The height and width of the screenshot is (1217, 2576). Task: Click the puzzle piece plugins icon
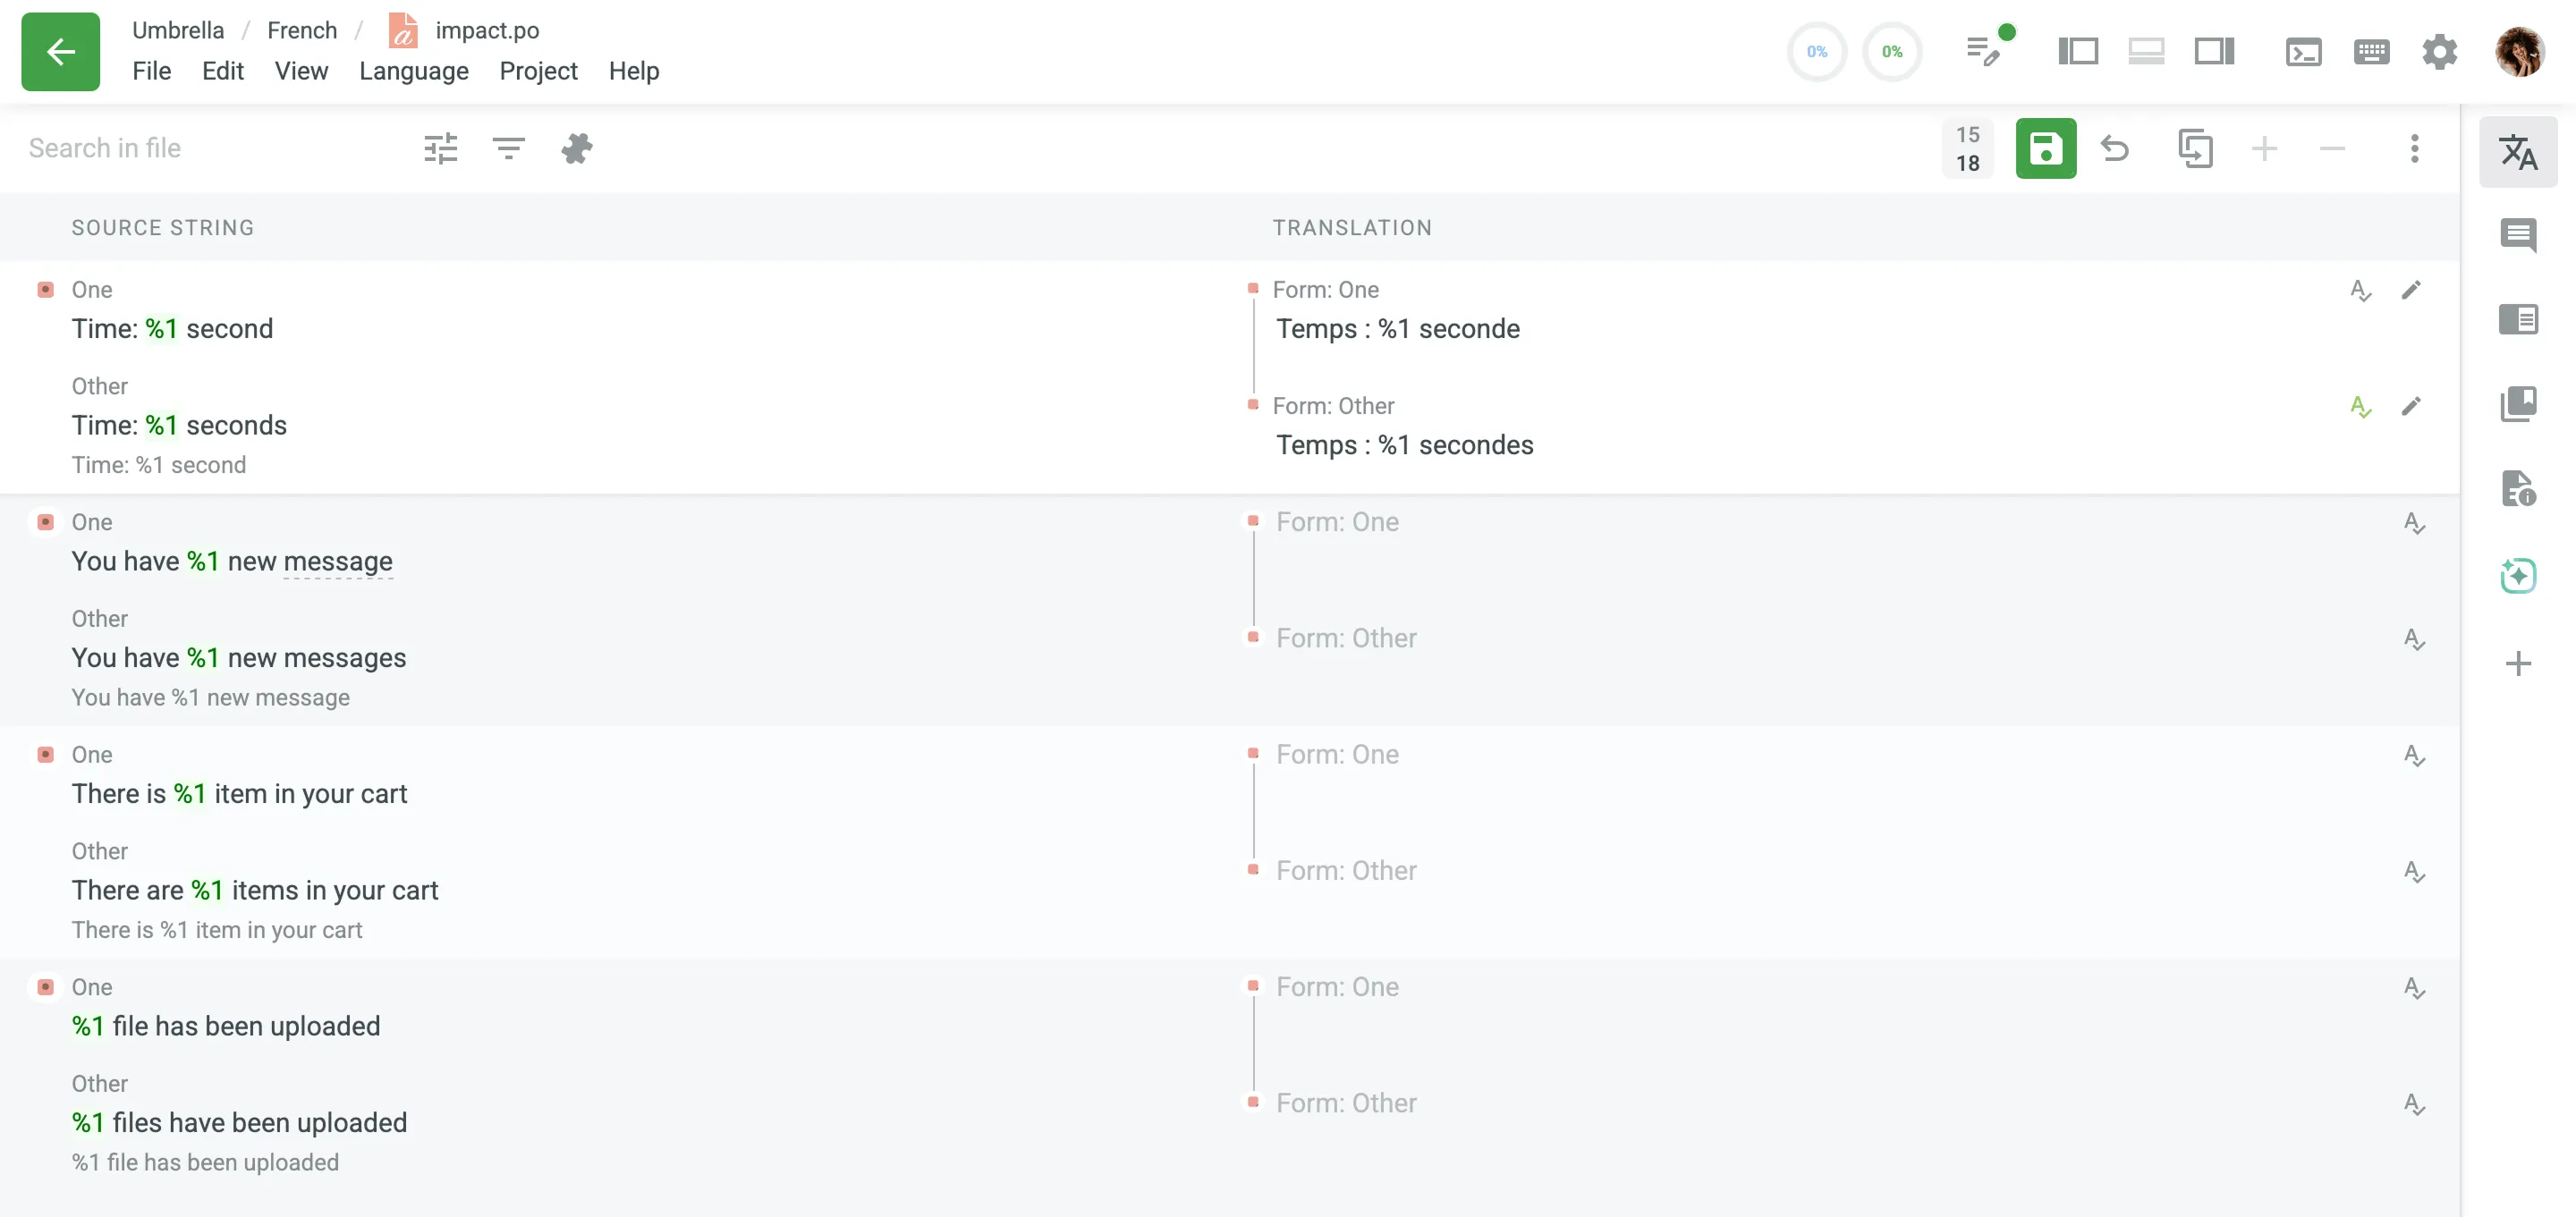(576, 149)
